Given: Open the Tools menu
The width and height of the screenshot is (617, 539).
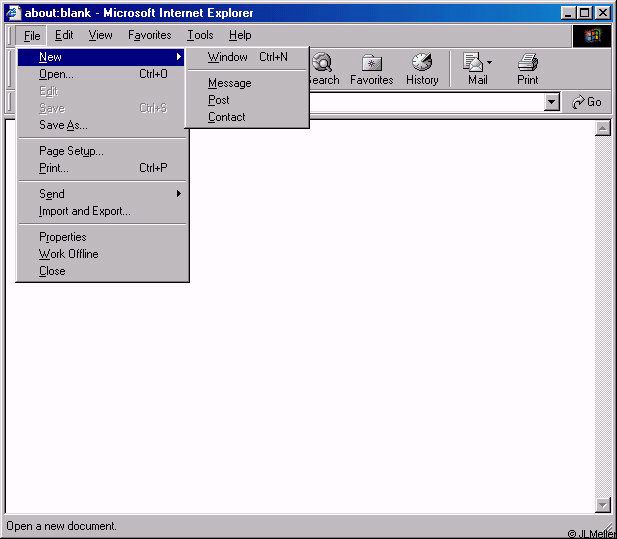Looking at the screenshot, I should tap(200, 35).
